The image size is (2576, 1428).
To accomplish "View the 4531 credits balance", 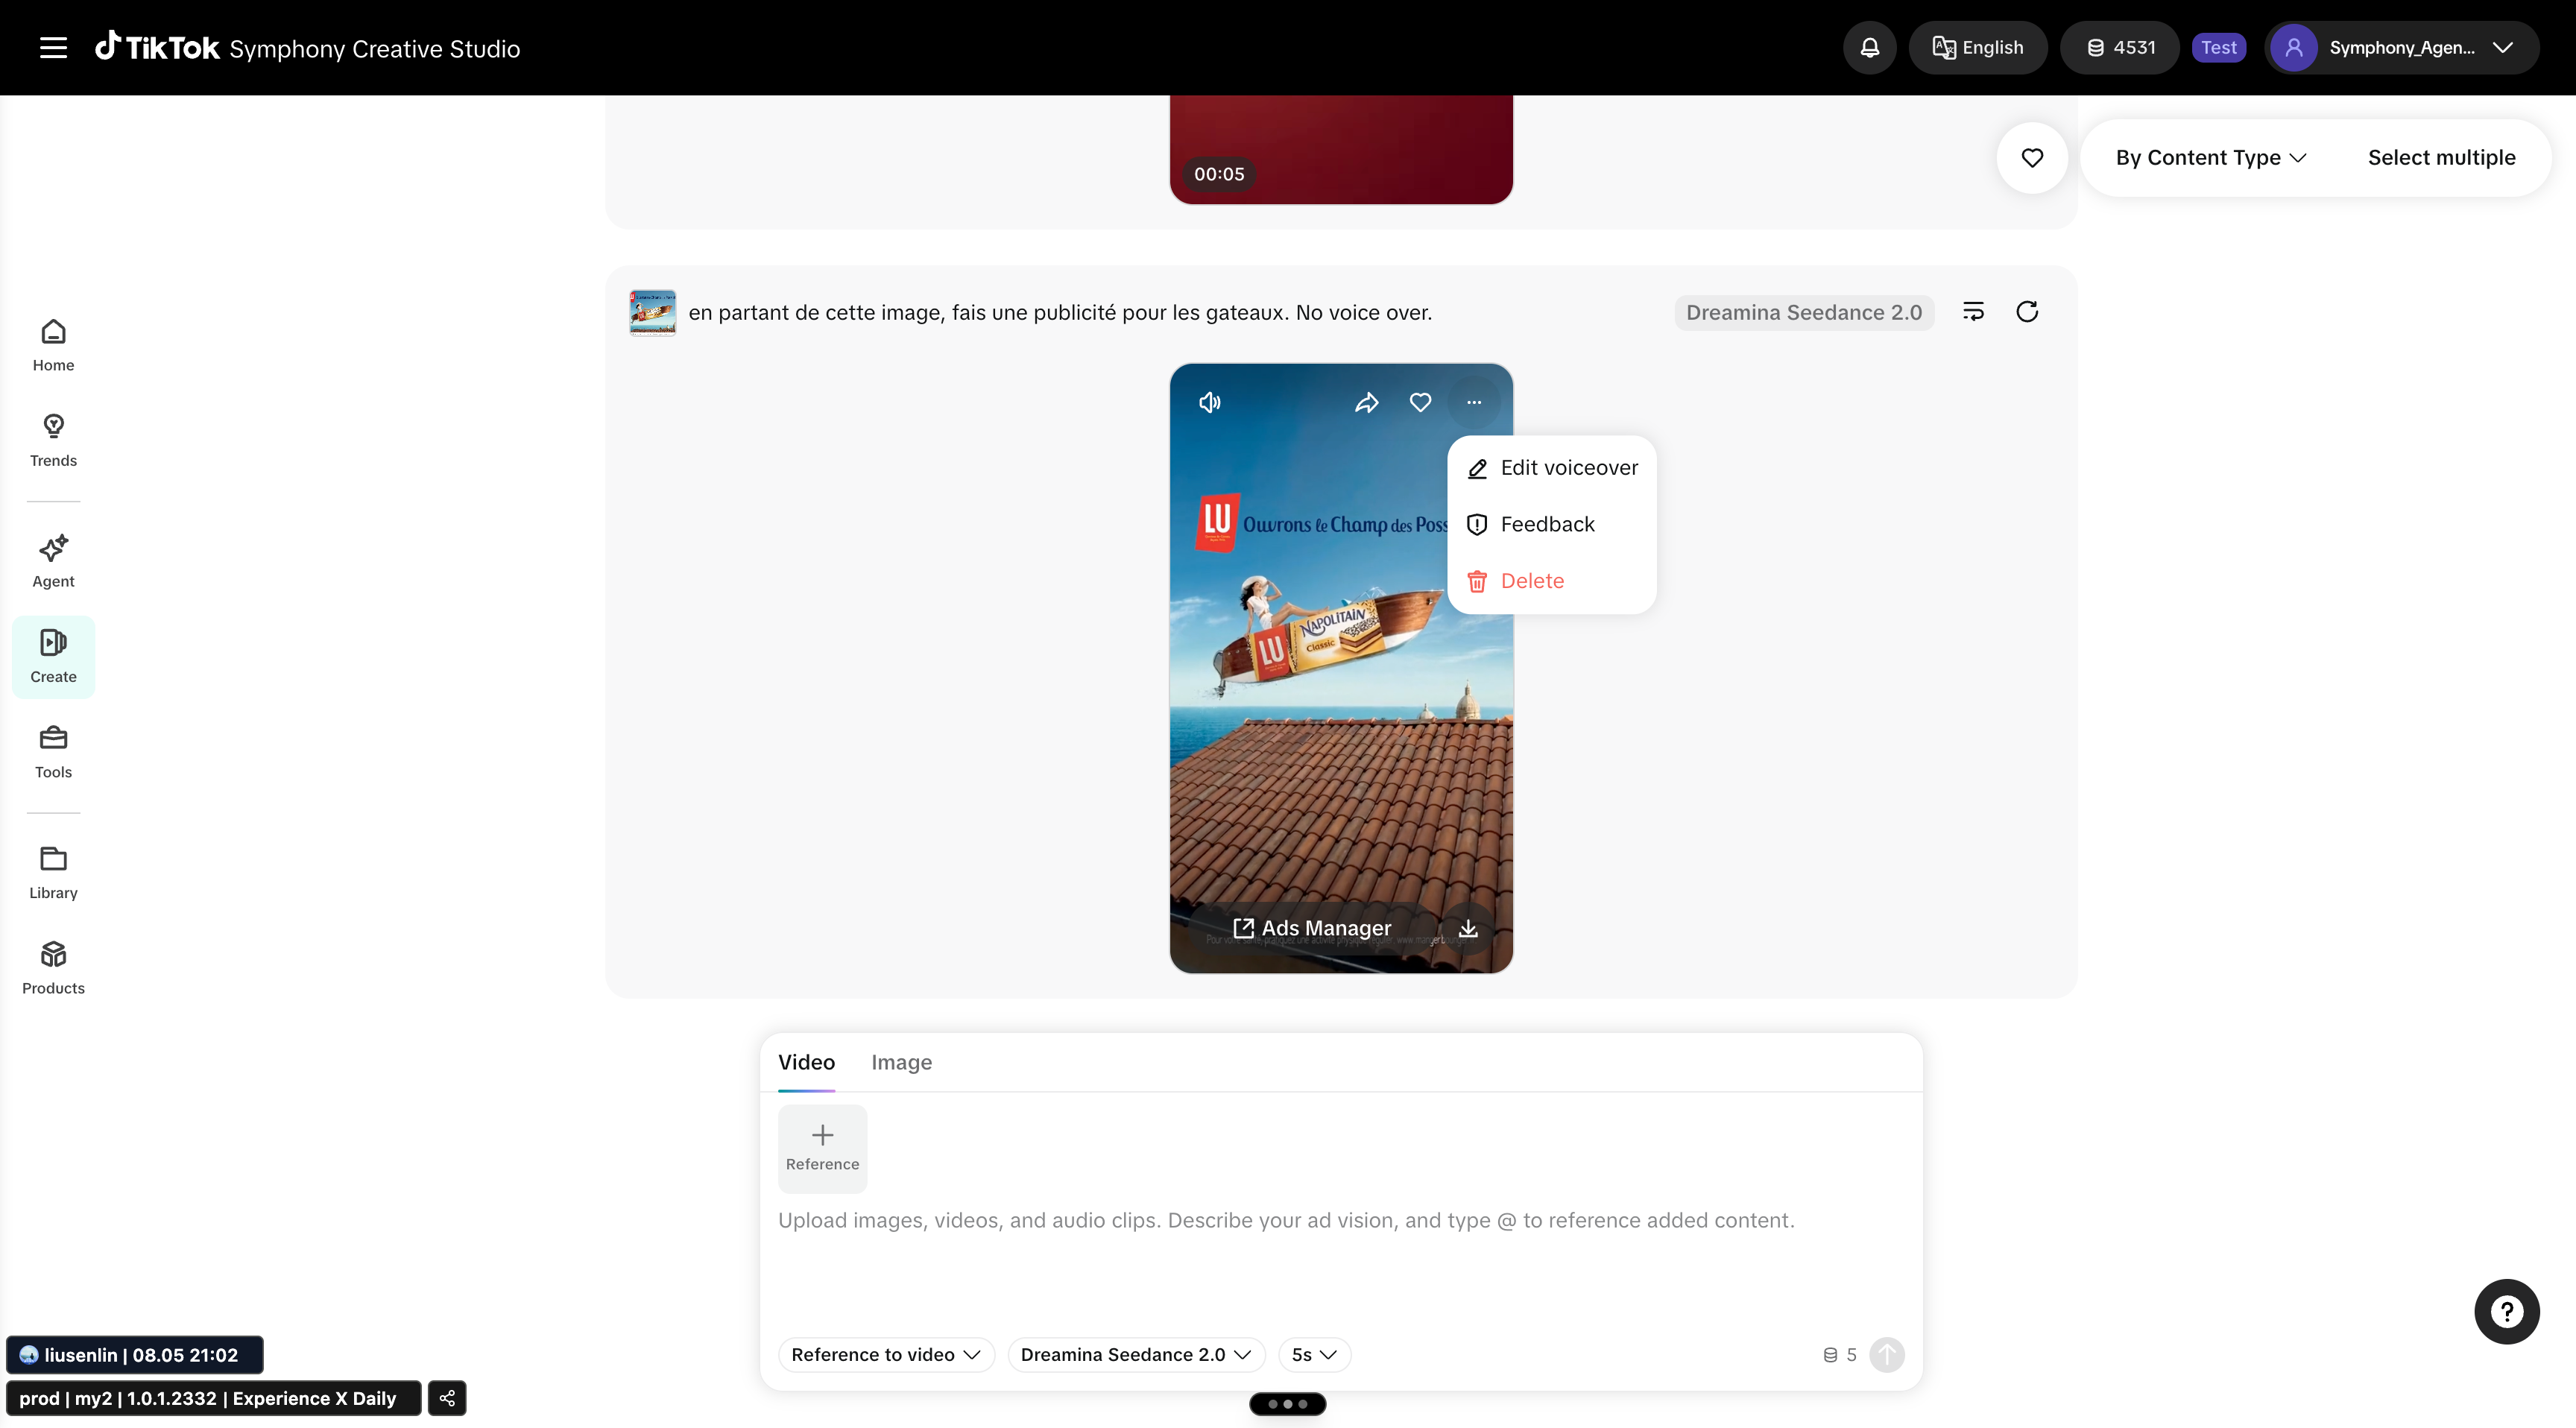I will 2120,48.
